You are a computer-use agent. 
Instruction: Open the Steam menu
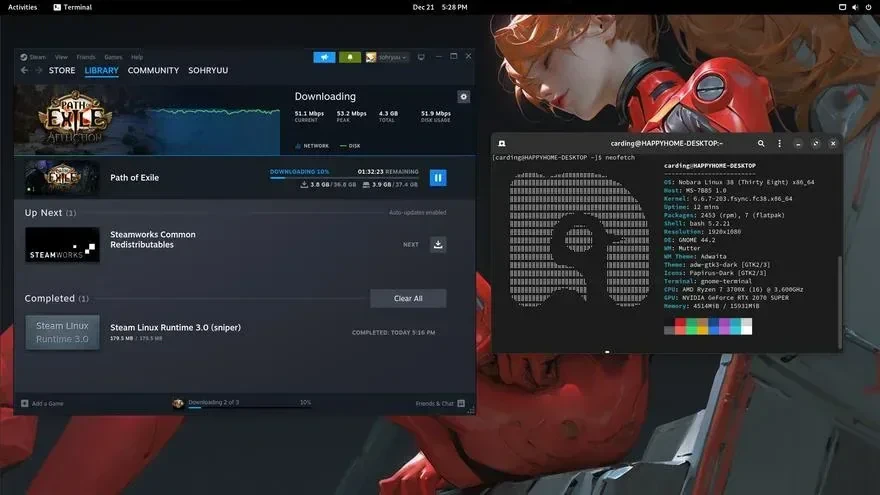pos(33,57)
